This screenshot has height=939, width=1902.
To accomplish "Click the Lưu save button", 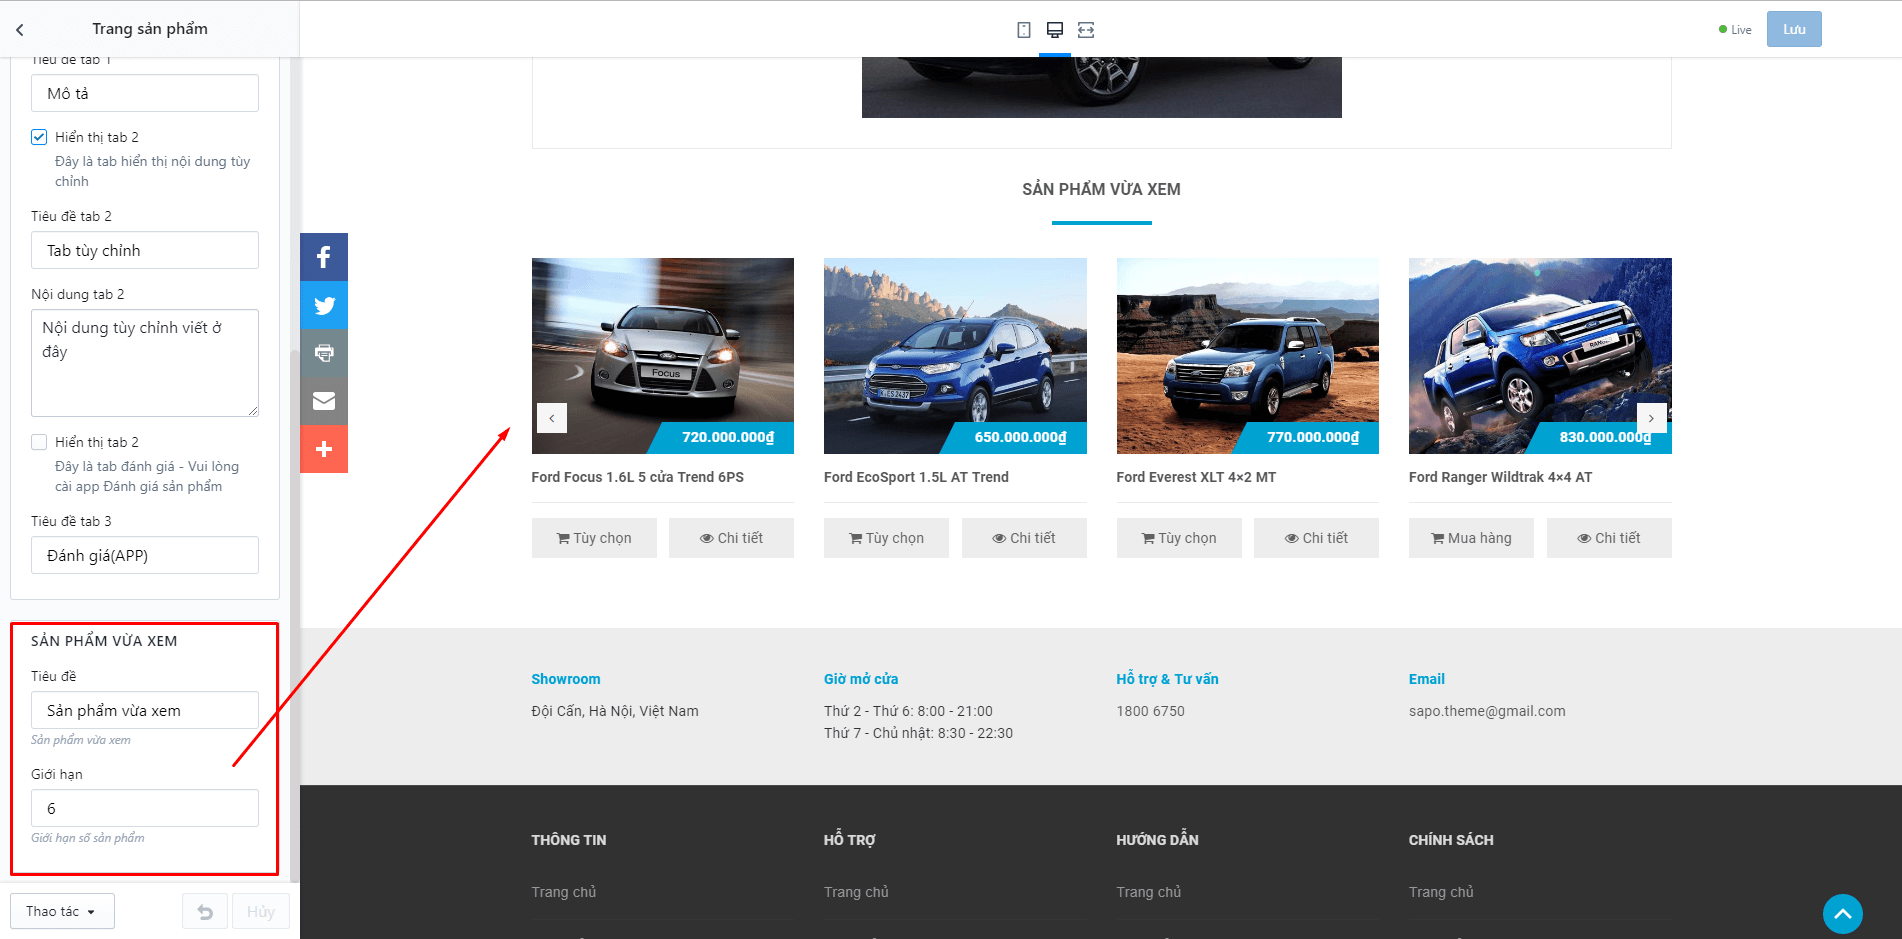I will coord(1794,29).
